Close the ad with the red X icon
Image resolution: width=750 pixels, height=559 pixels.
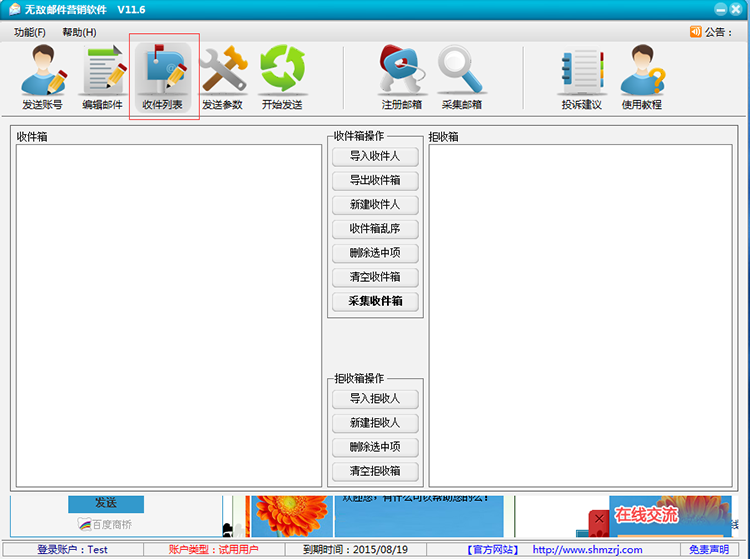[599, 518]
